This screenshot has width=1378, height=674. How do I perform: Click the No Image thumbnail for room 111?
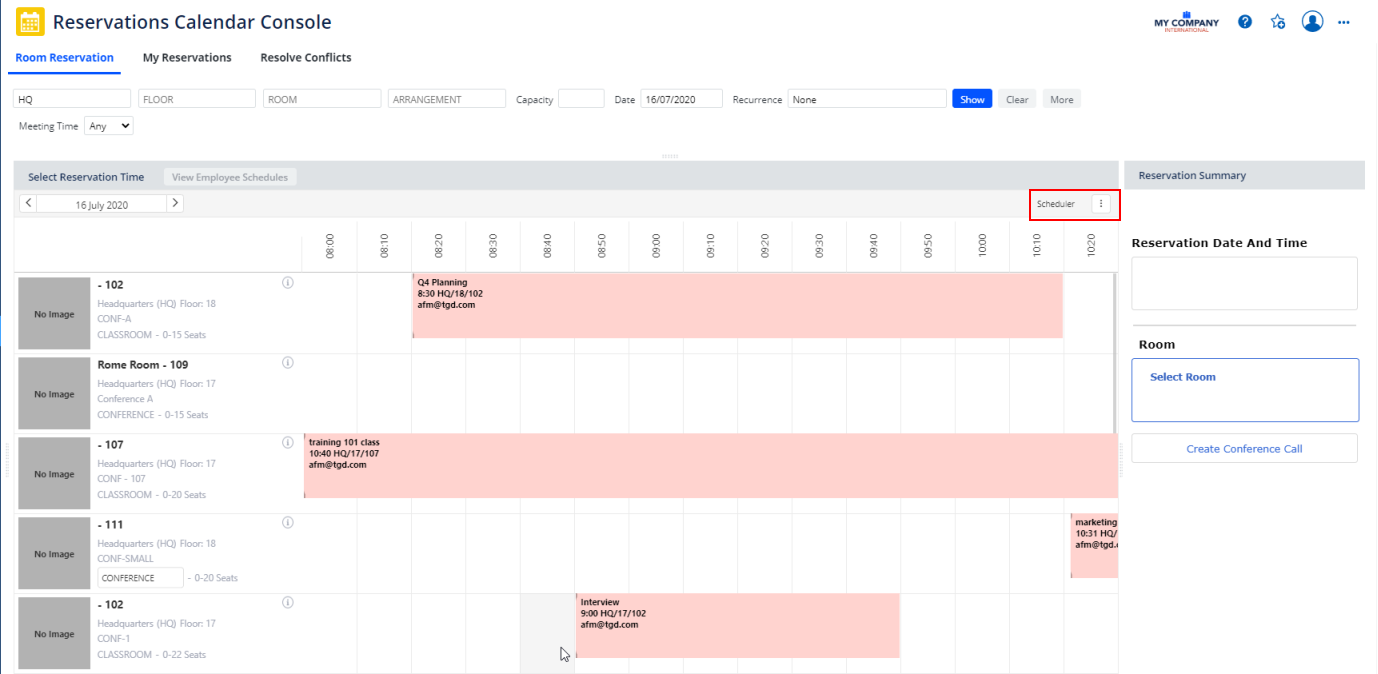pyautogui.click(x=54, y=554)
